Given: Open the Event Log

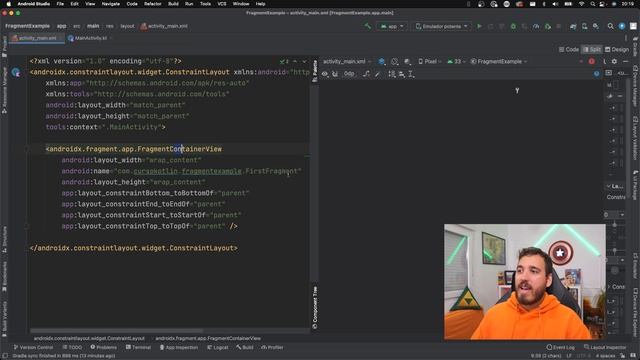Looking at the screenshot, I should click(560, 347).
